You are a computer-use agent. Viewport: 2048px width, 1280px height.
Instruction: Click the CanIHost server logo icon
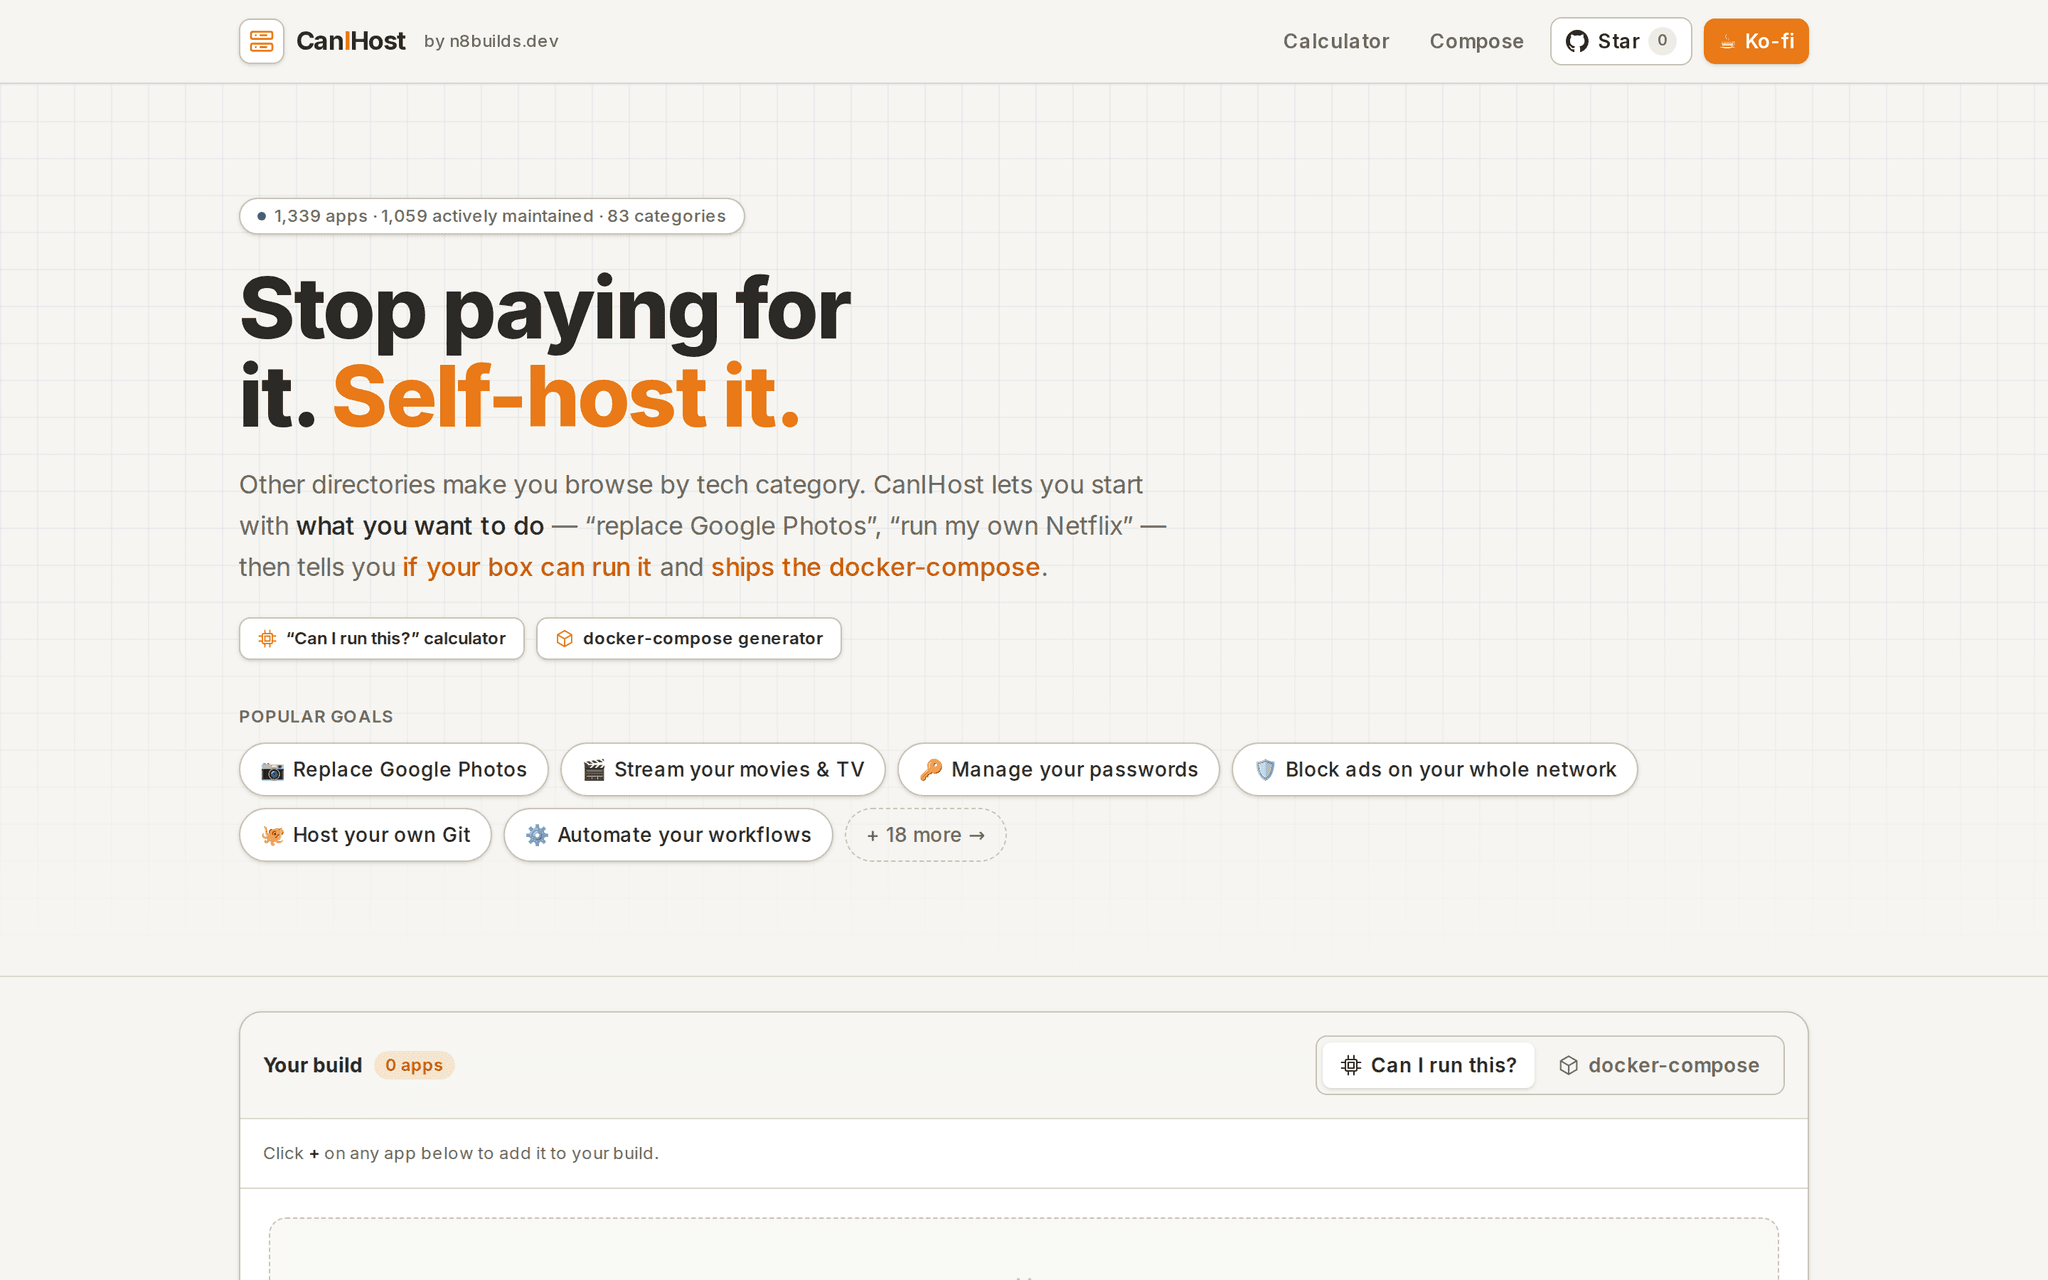262,41
